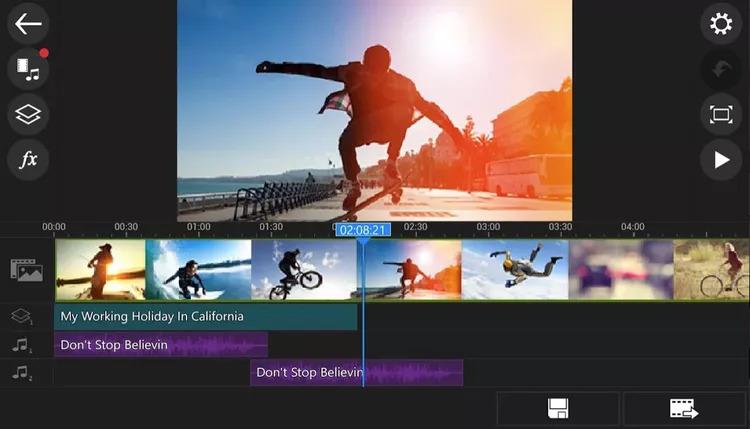750x429 pixels.
Task: Select the woman on bicycle clip
Action: point(711,270)
